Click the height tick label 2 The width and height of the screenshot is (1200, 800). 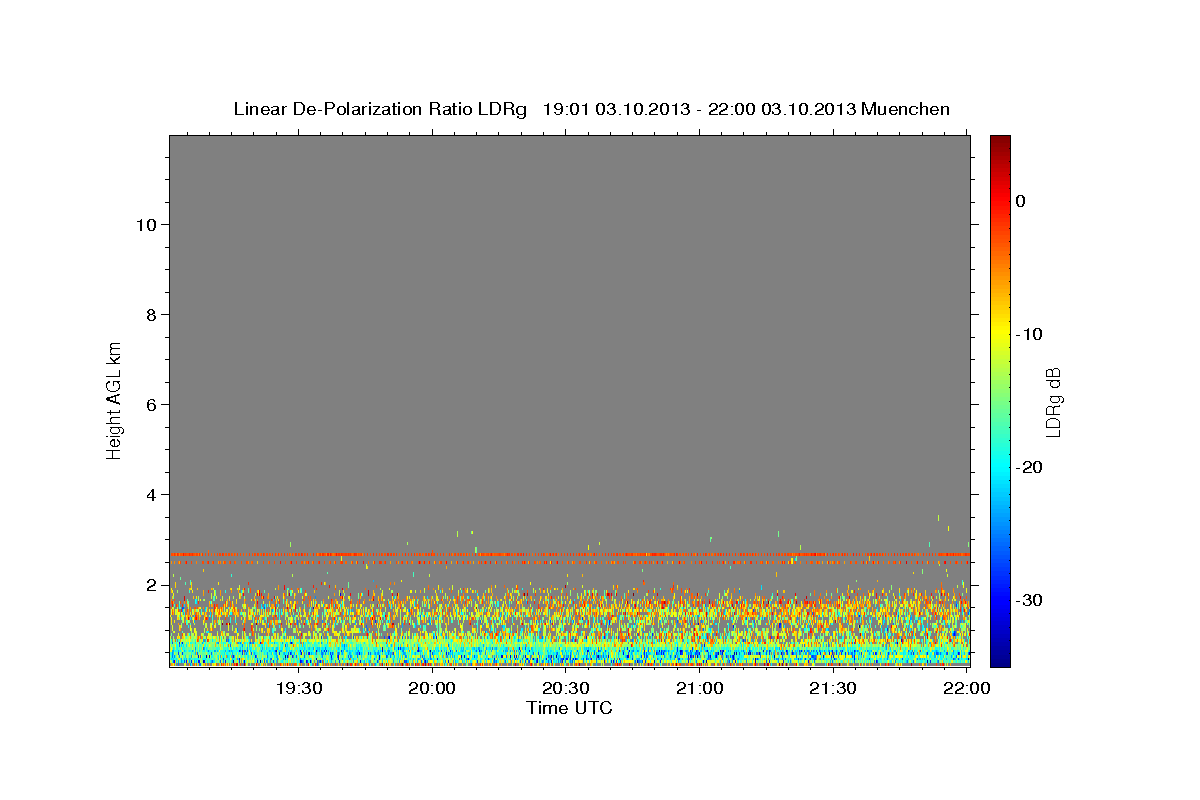(x=151, y=585)
